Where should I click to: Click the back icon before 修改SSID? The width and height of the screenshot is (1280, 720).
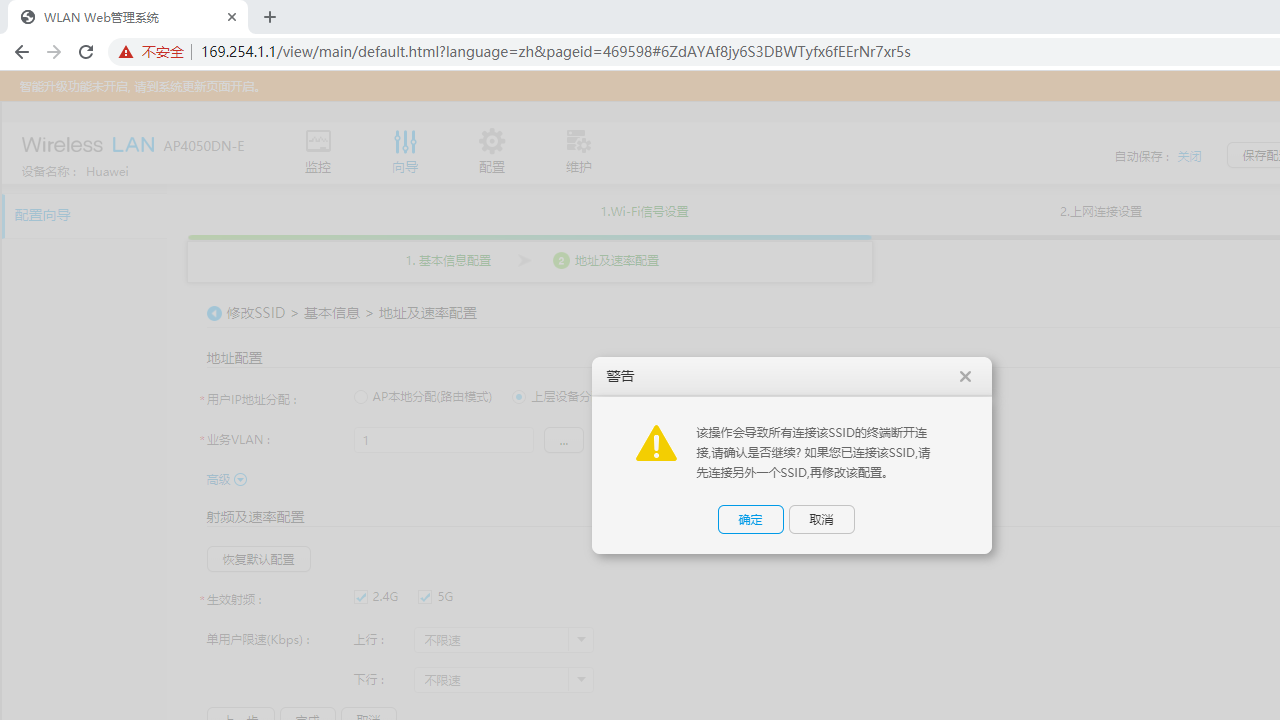tap(214, 313)
